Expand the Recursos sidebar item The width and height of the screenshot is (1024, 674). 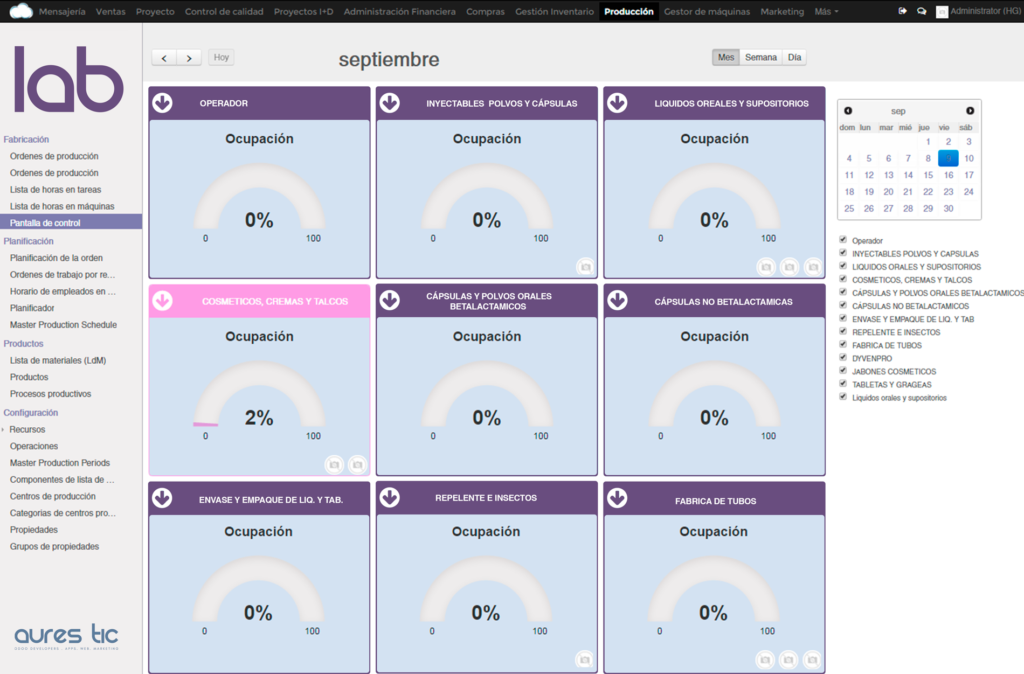(x=27, y=430)
